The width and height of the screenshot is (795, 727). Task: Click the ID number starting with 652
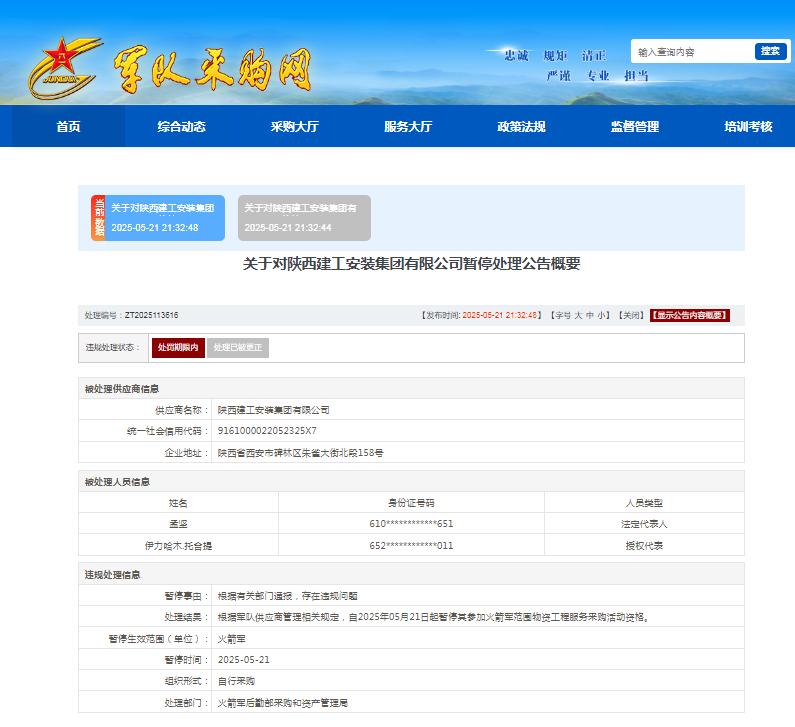pyautogui.click(x=411, y=546)
